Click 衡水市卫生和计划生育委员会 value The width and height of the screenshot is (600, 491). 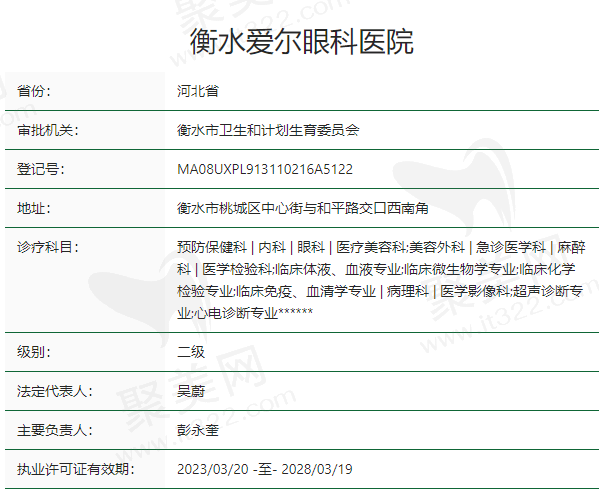(268, 130)
